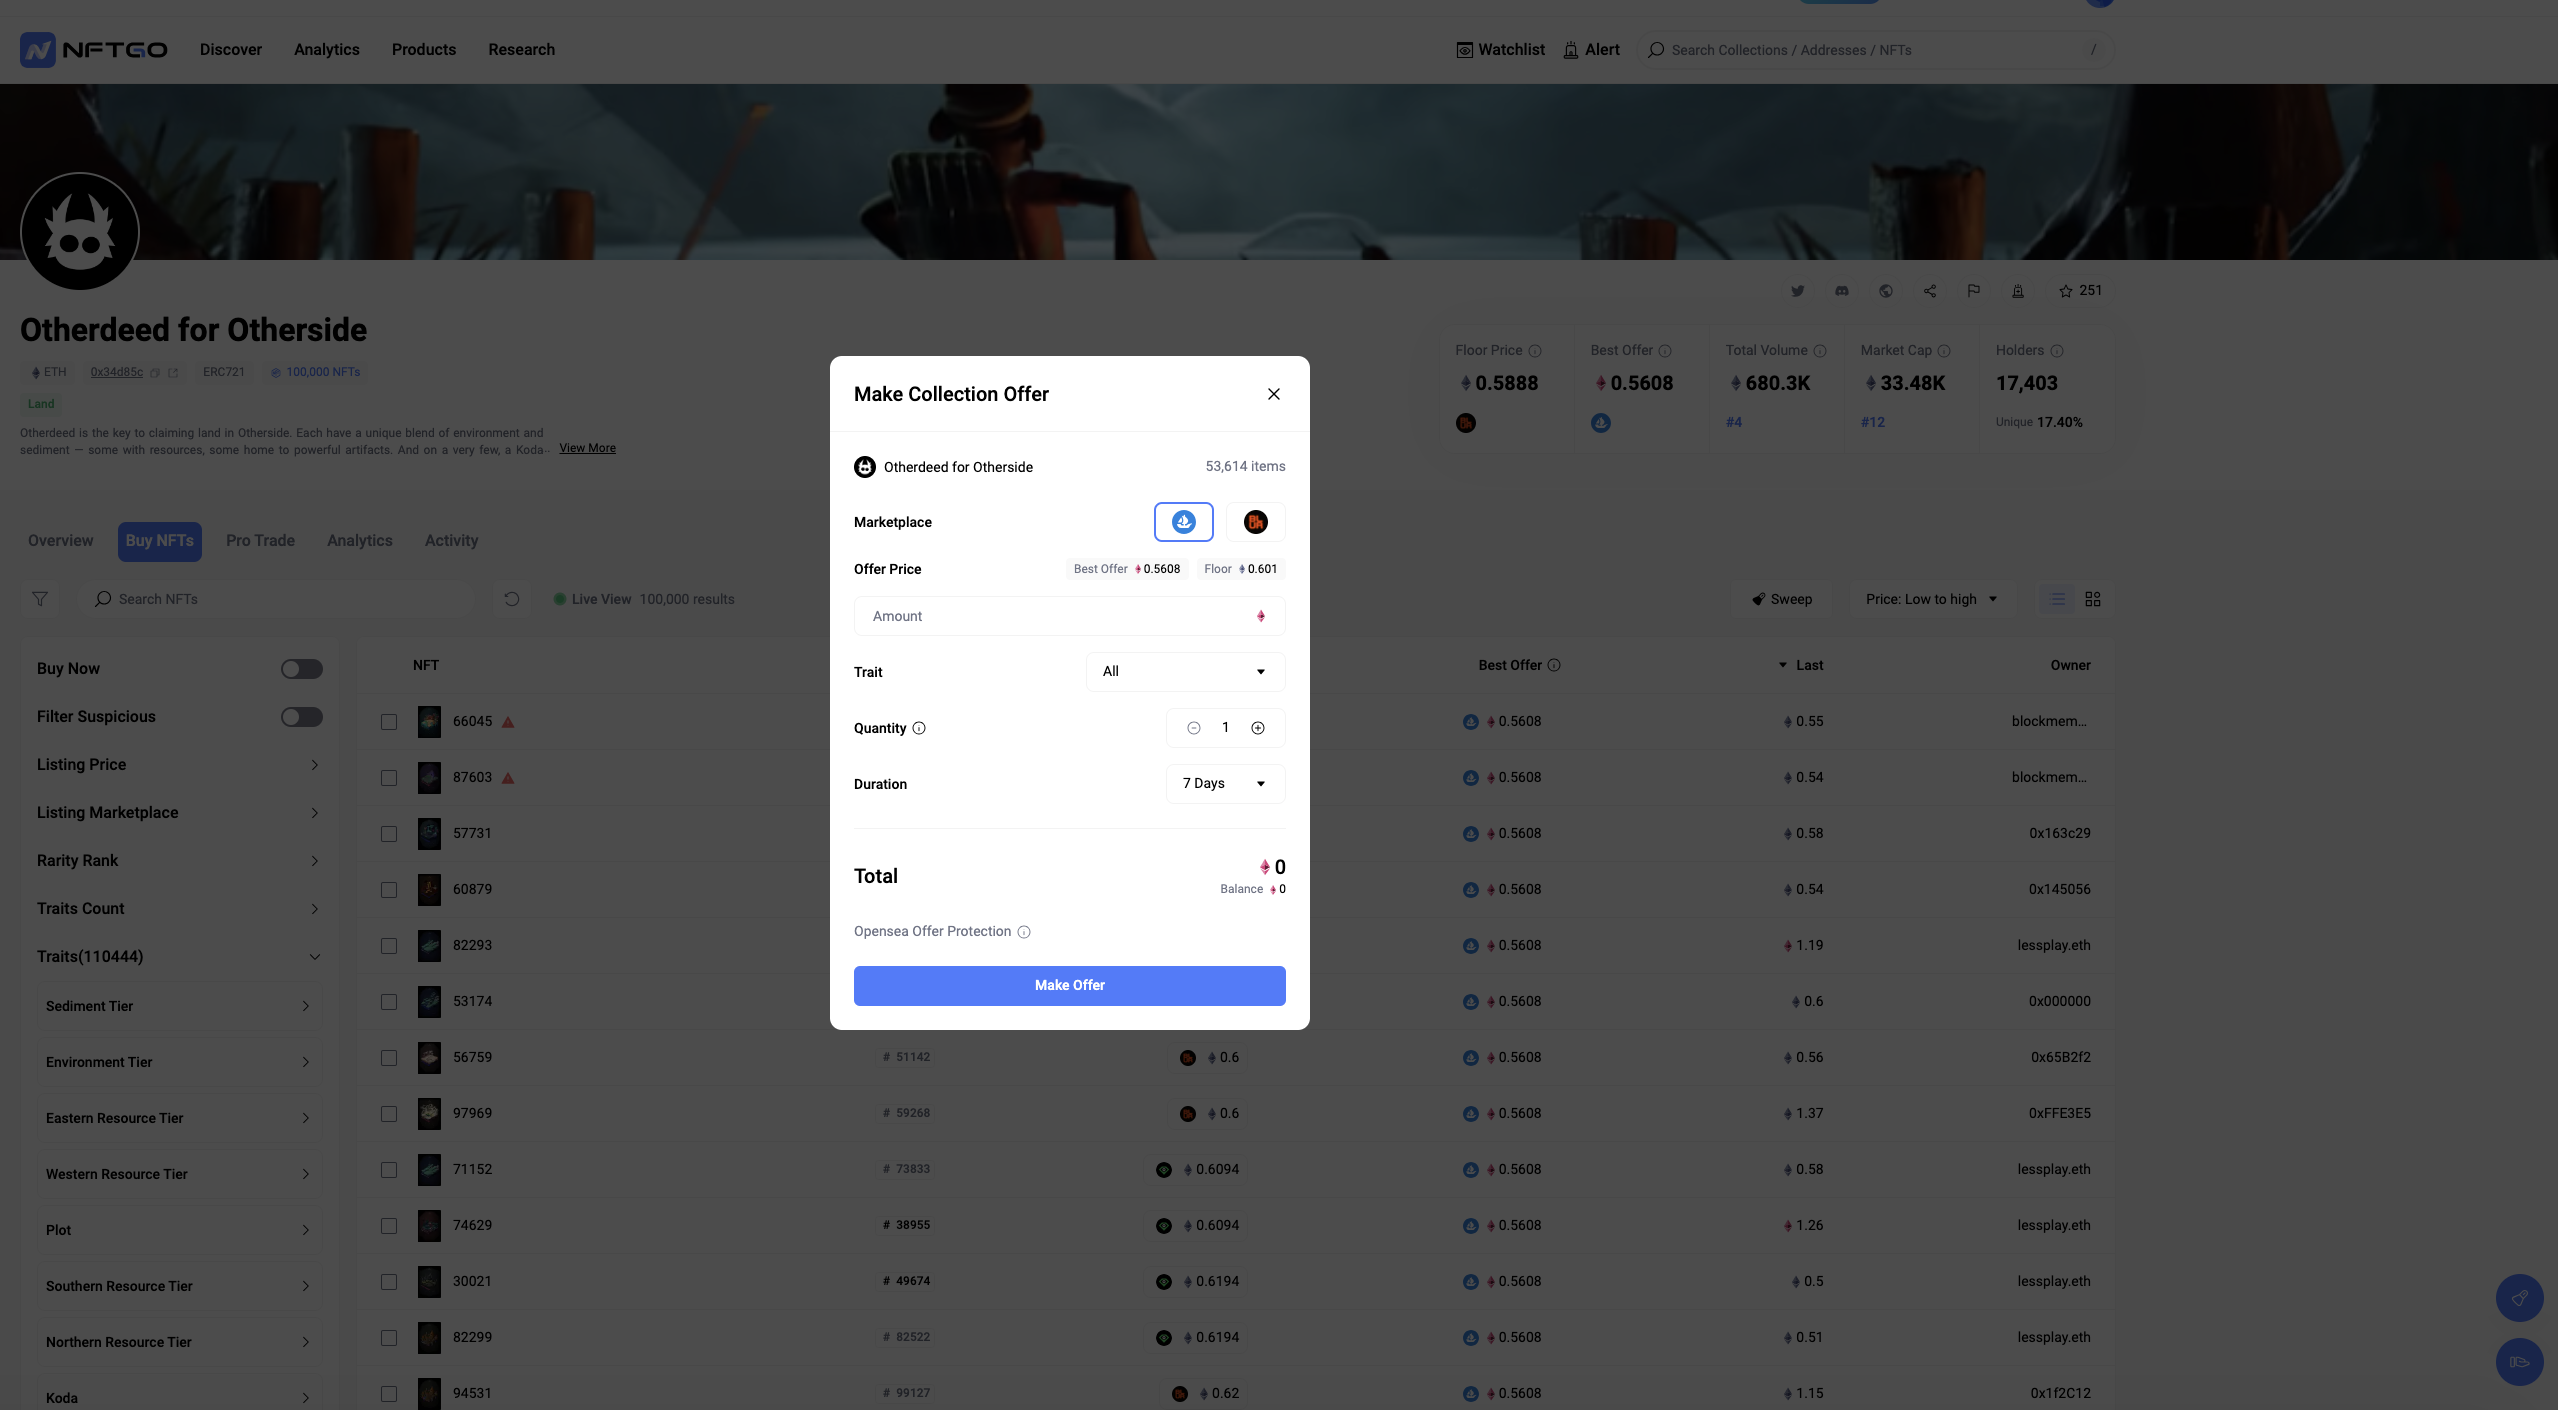Click the View More description link
2558x1410 pixels.
587,448
